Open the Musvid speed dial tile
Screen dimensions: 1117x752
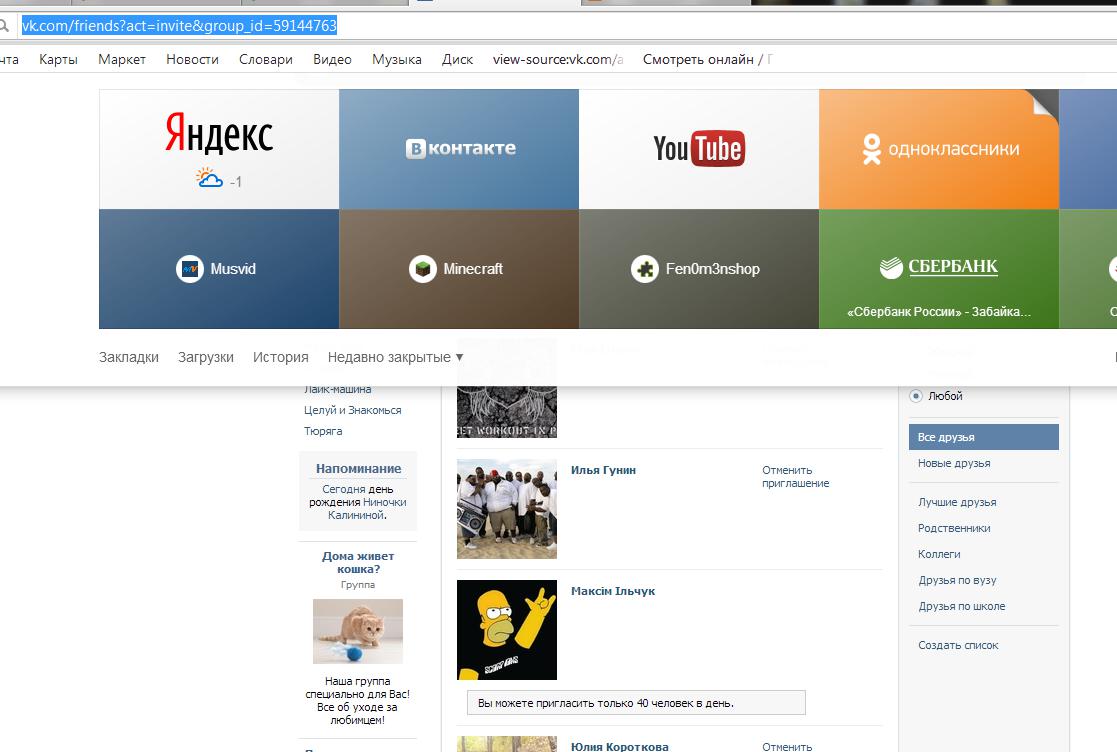tap(219, 268)
